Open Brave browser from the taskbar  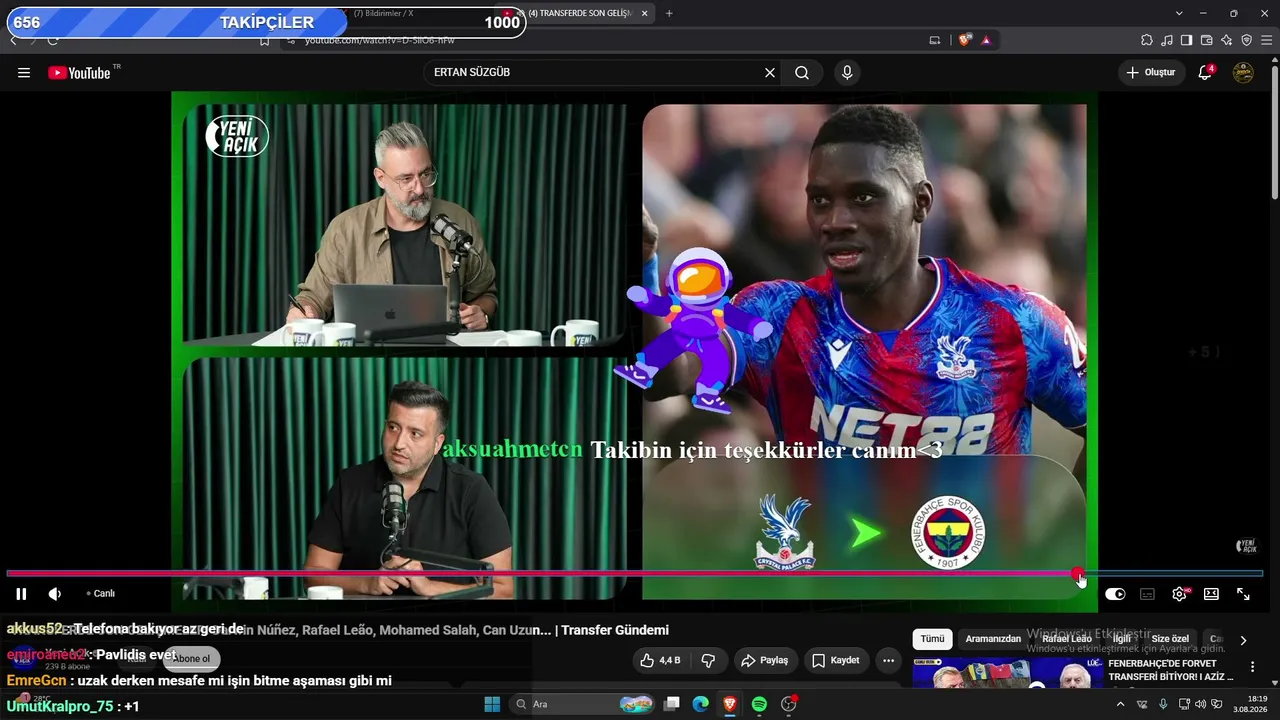coord(730,704)
